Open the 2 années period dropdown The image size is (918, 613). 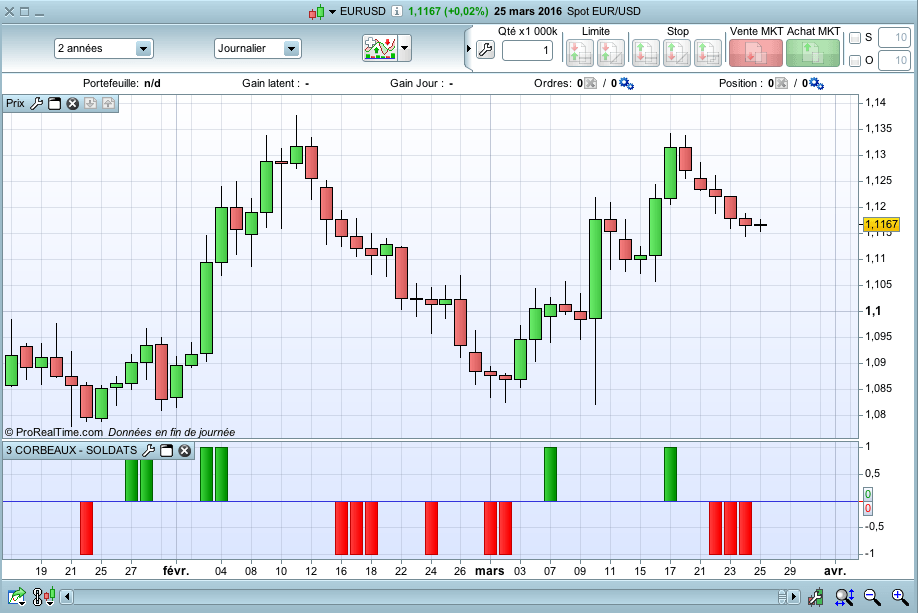[x=104, y=49]
